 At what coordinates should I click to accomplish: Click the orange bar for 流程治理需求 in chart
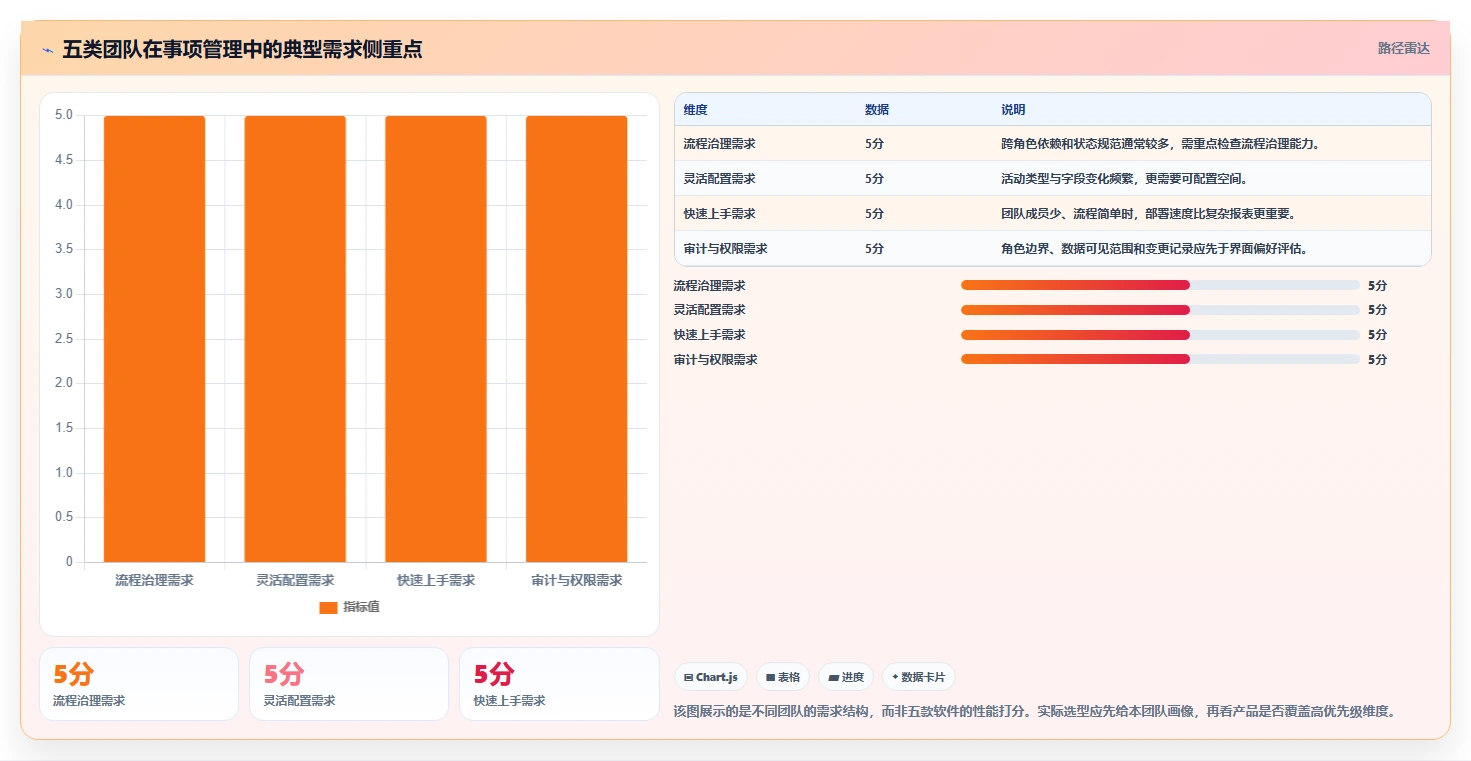[x=155, y=338]
